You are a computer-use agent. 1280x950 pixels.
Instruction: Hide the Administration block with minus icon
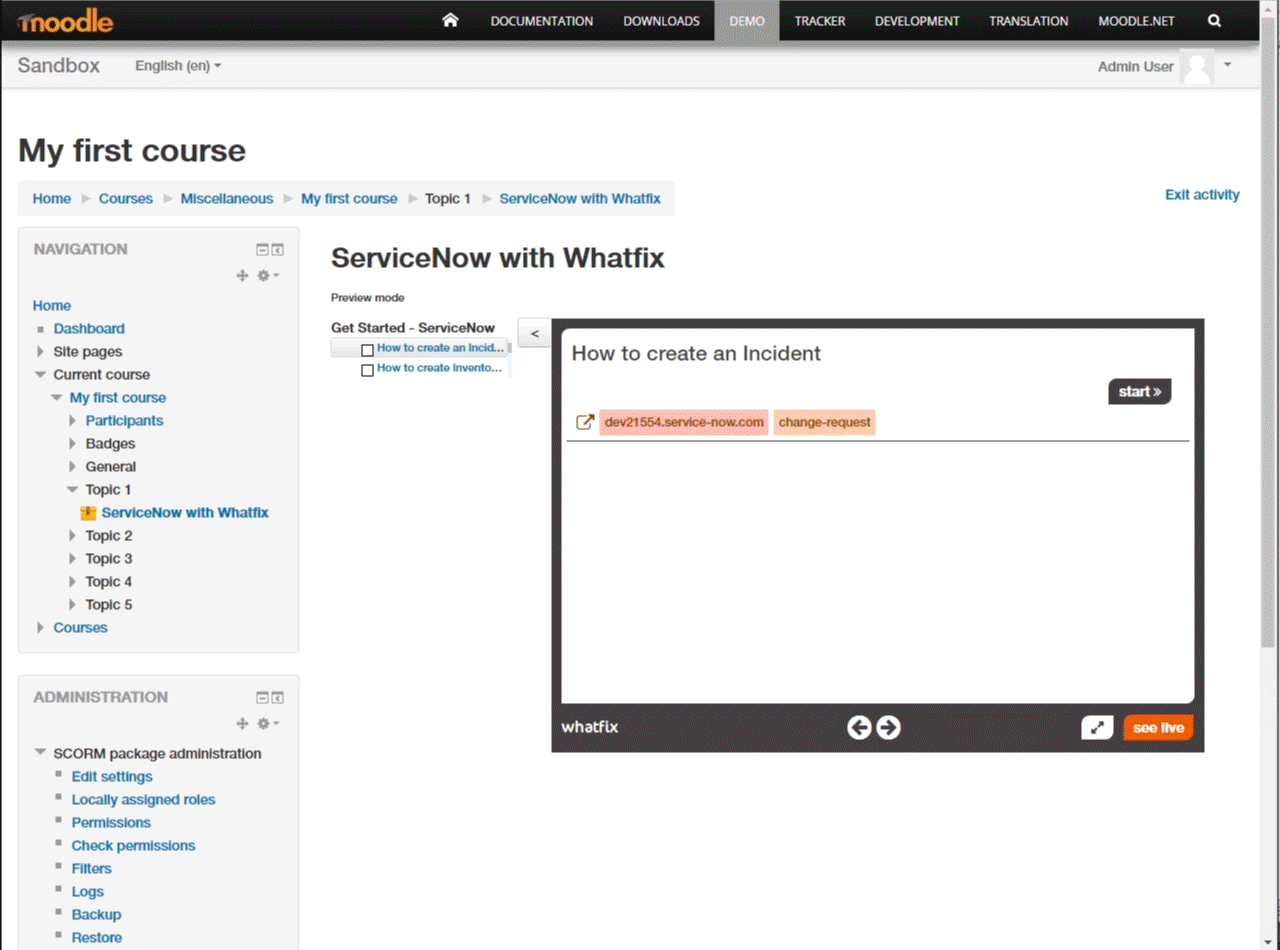(x=263, y=698)
